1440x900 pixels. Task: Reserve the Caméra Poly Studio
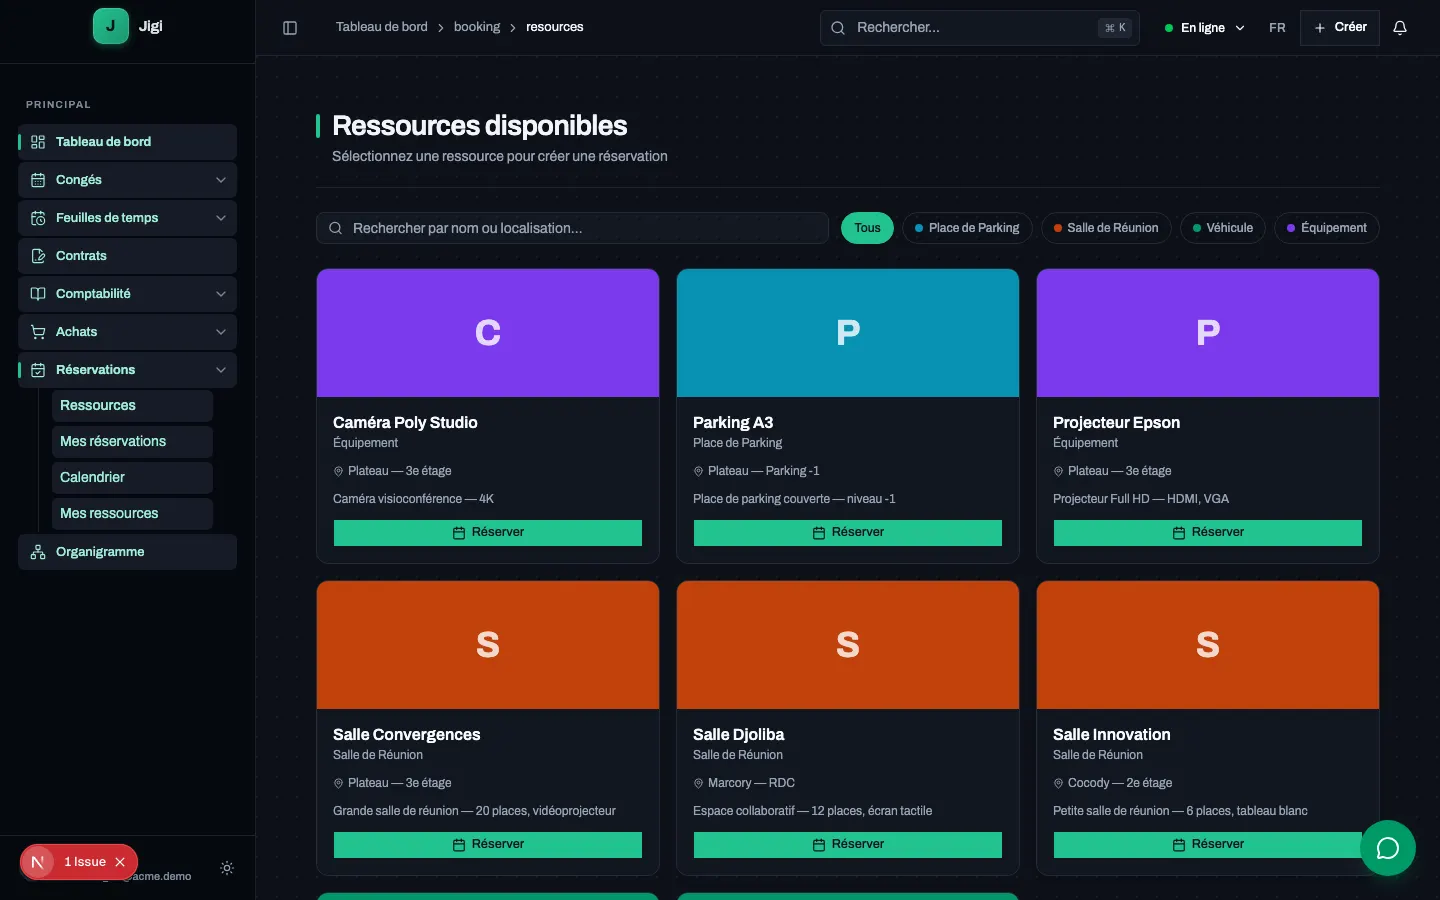(x=488, y=533)
